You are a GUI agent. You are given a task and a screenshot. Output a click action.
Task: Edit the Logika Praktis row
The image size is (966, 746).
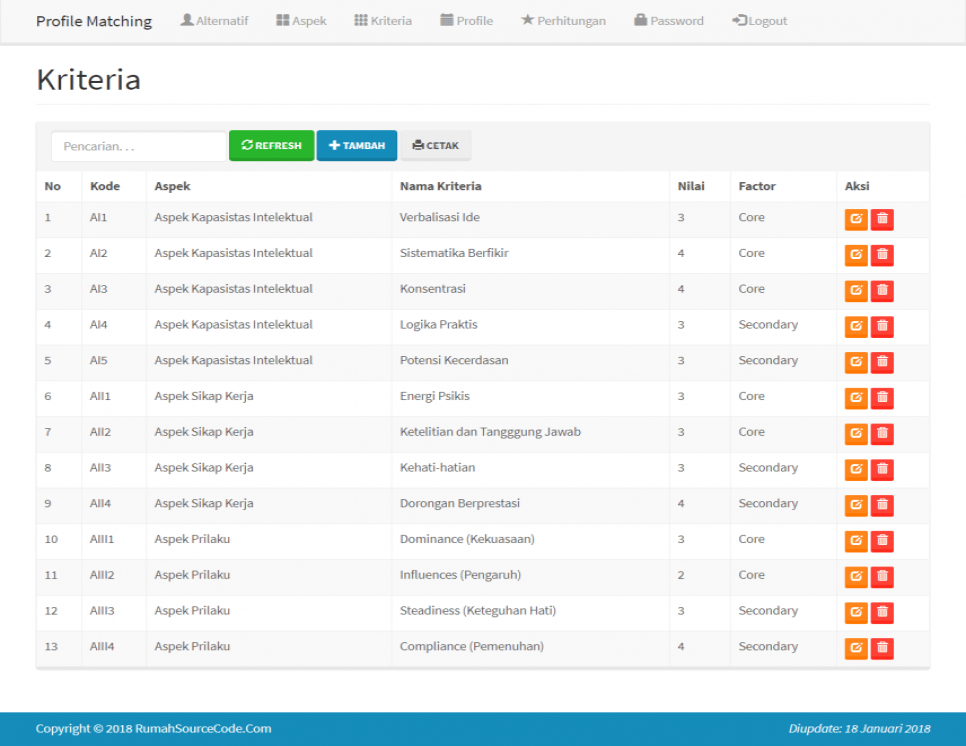(x=856, y=326)
